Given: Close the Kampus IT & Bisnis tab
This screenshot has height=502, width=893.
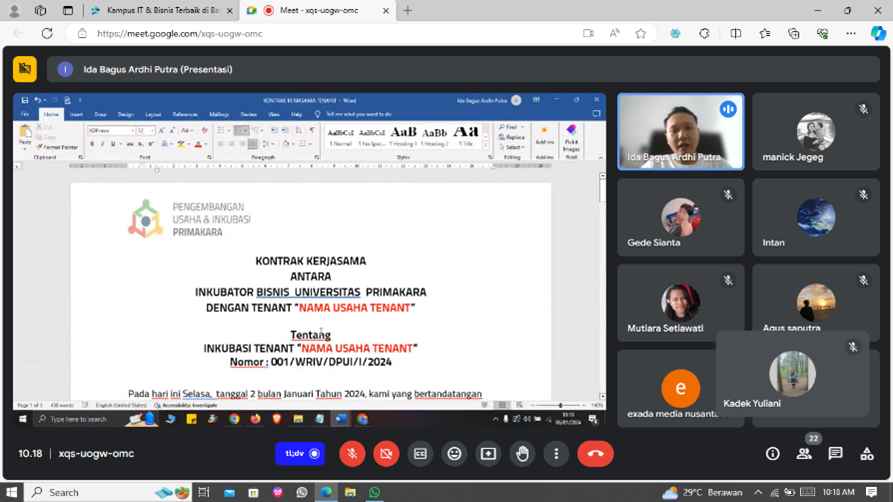Looking at the screenshot, I should (x=230, y=10).
